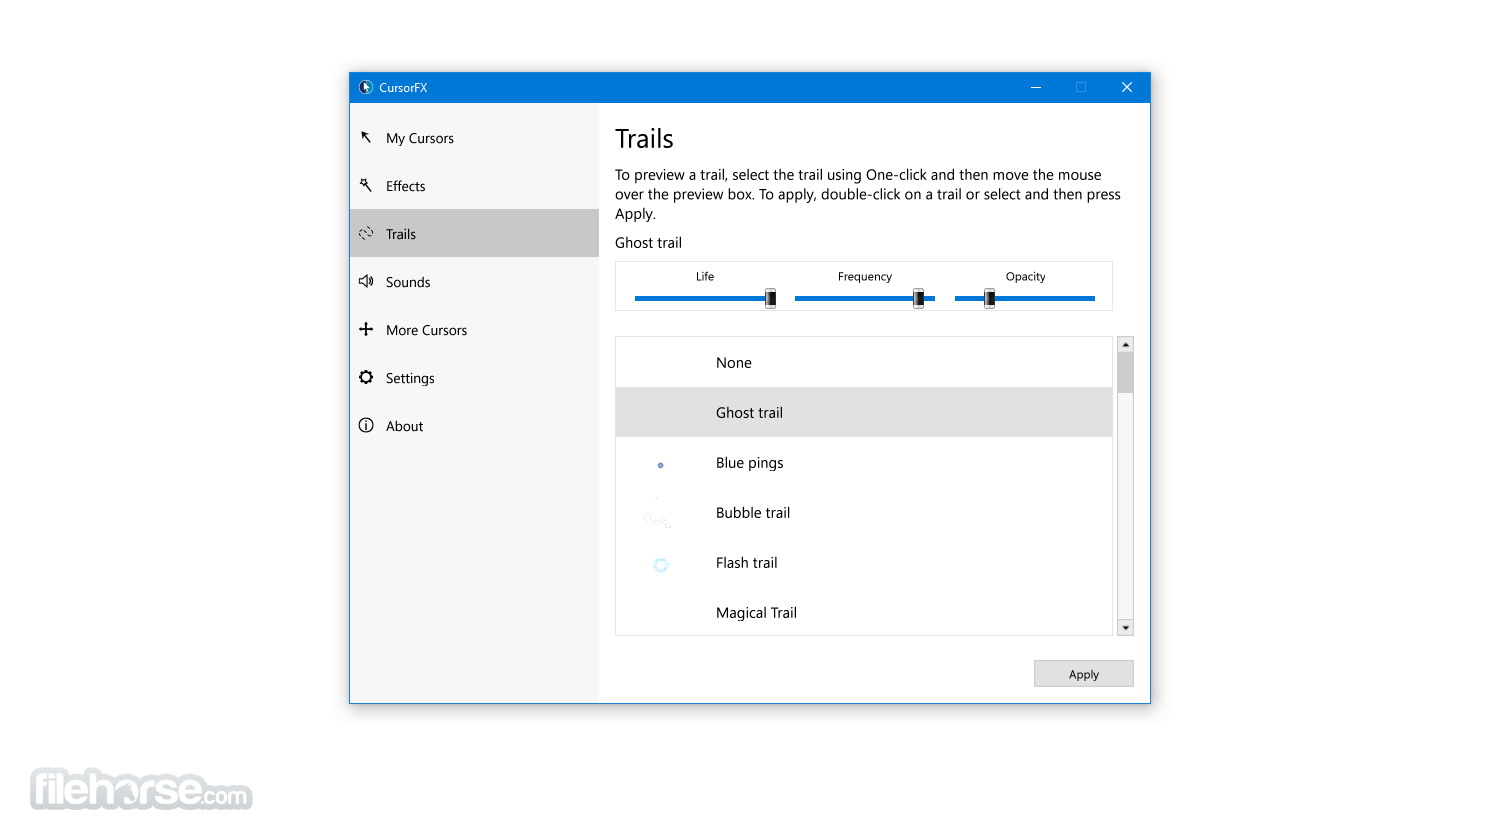This screenshot has height=840, width=1500.
Task: Click the Flash trail preview thumbnail
Action: 661,565
